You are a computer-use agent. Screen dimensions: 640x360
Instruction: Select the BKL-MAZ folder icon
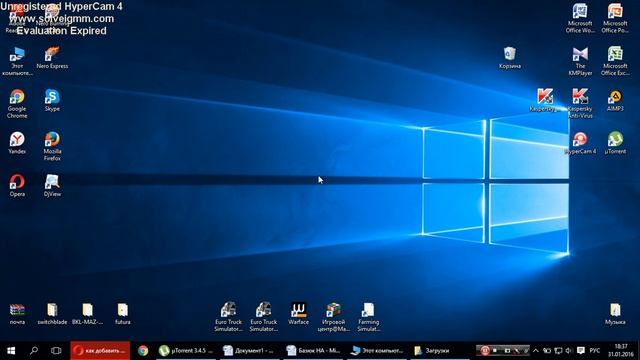click(x=87, y=314)
